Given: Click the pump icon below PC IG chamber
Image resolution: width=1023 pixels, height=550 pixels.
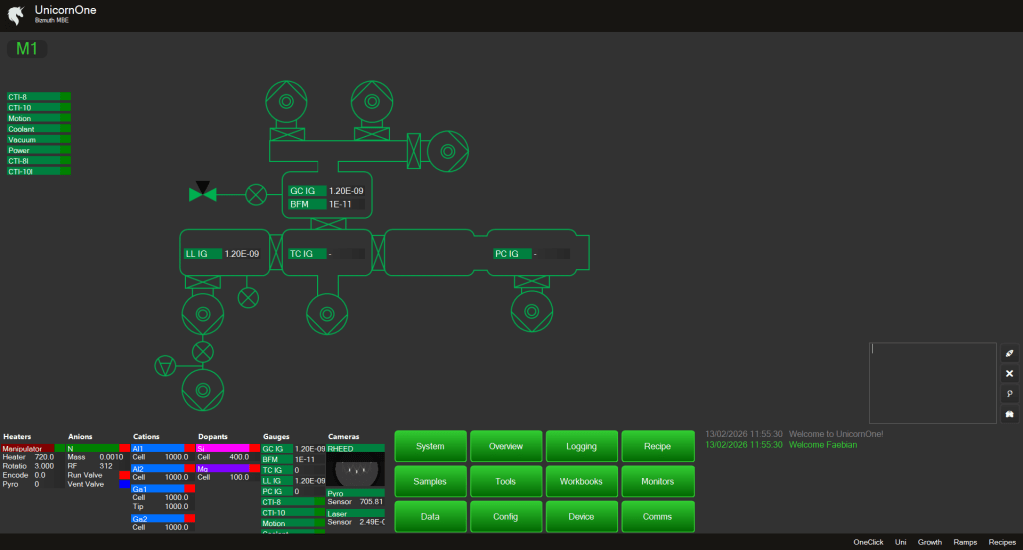Looking at the screenshot, I should pyautogui.click(x=531, y=312).
